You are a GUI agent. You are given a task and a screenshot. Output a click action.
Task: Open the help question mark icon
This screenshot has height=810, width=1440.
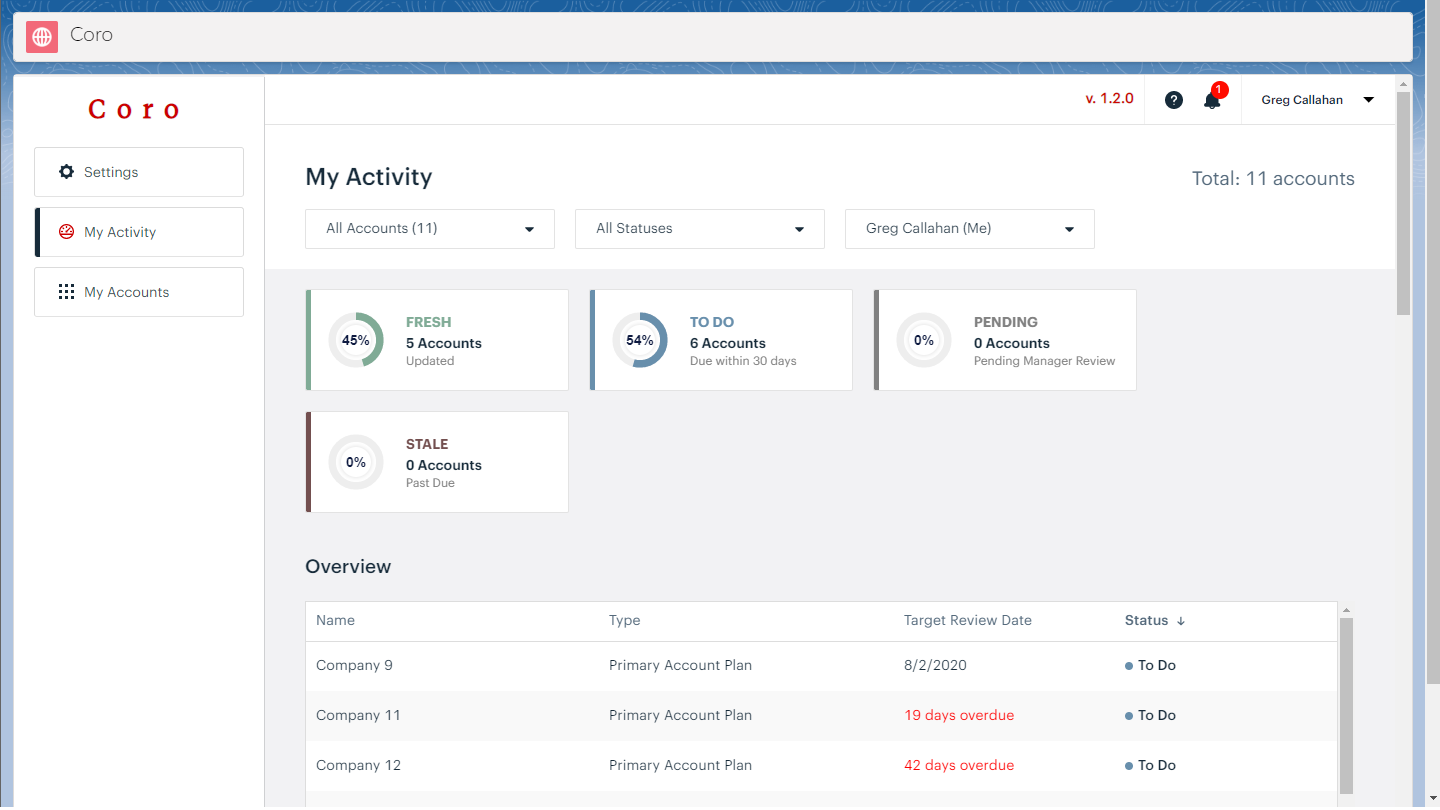(x=1174, y=100)
